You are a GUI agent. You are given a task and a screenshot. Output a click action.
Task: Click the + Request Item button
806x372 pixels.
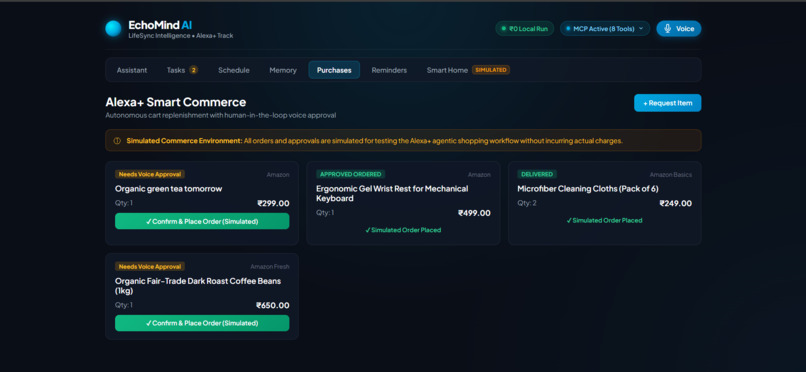tap(667, 103)
